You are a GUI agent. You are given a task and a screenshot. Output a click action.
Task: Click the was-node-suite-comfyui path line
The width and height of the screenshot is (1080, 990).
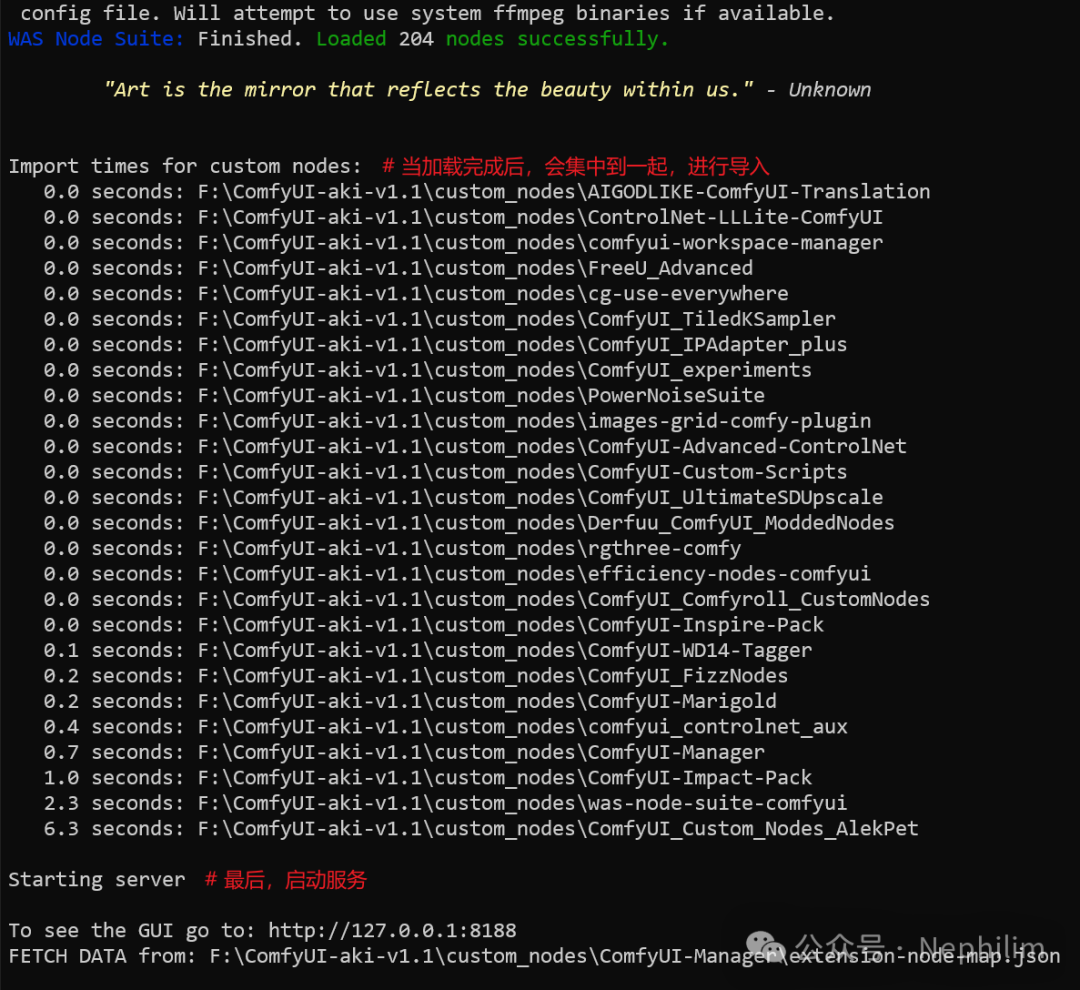tap(445, 803)
